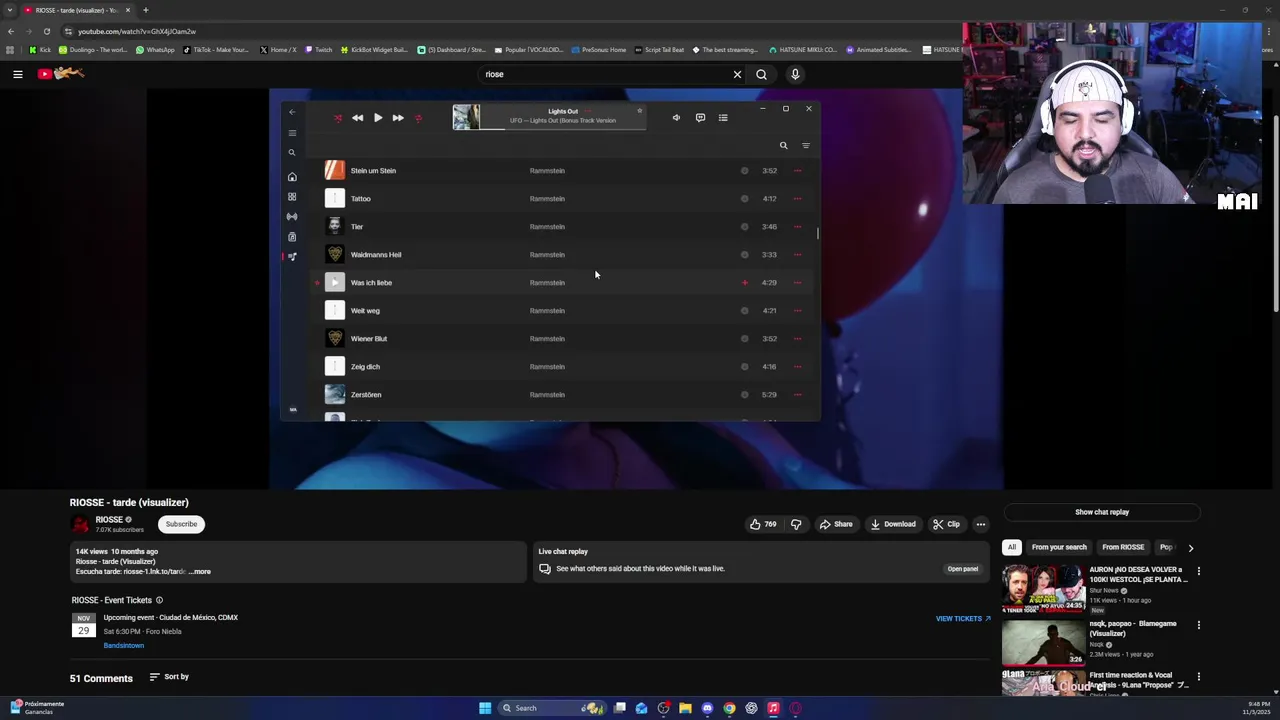Show chat replay above recommendations

click(x=1101, y=512)
